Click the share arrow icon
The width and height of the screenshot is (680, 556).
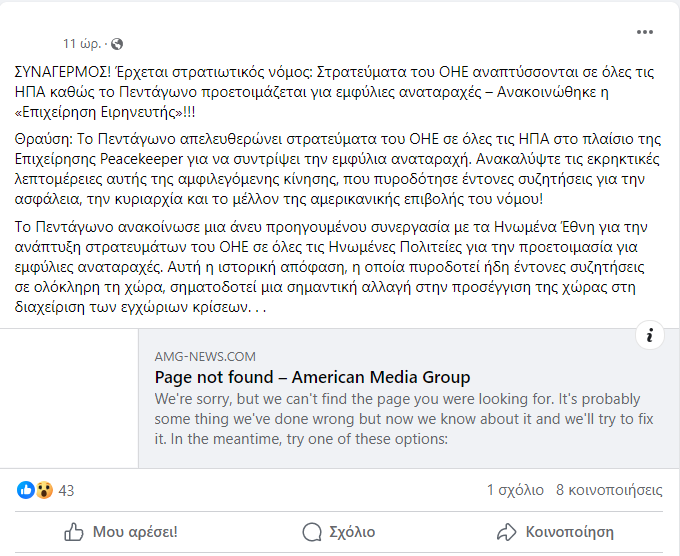pyautogui.click(x=507, y=532)
